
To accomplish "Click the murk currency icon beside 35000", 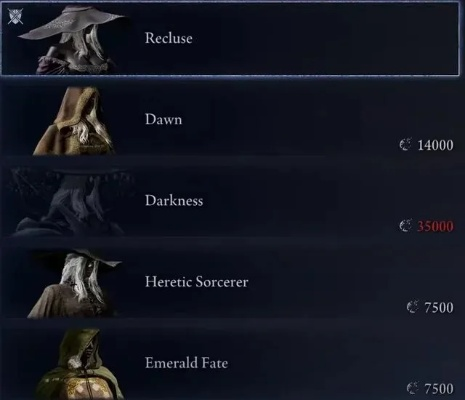I will point(405,226).
